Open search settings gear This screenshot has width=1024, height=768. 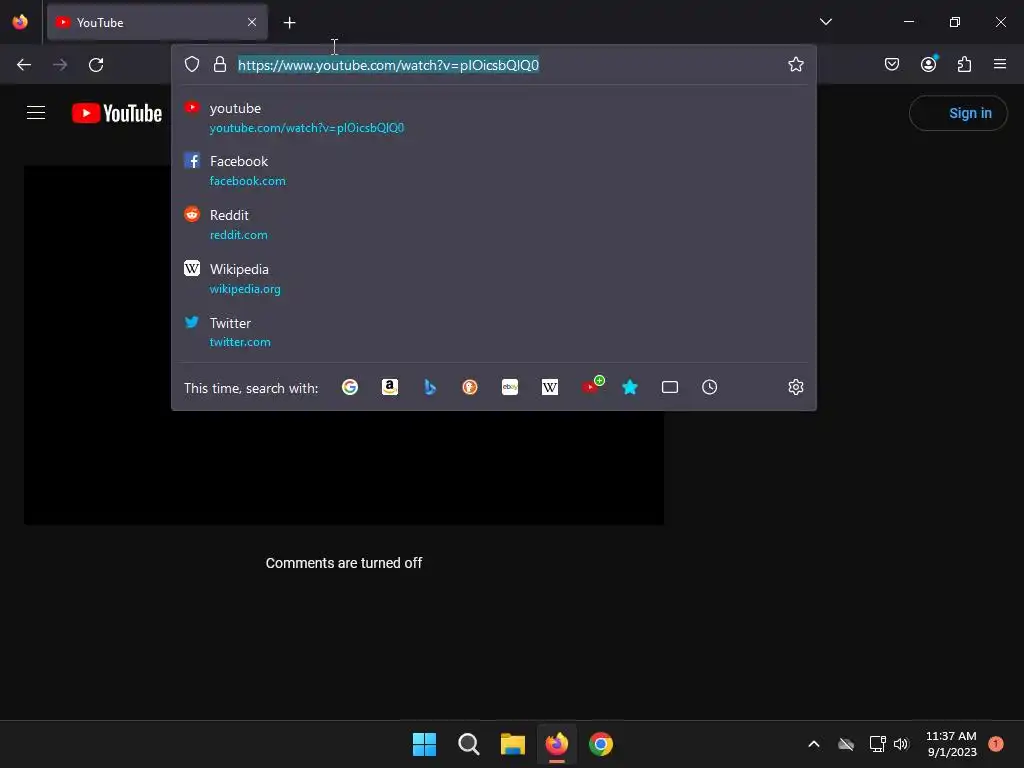click(x=795, y=387)
